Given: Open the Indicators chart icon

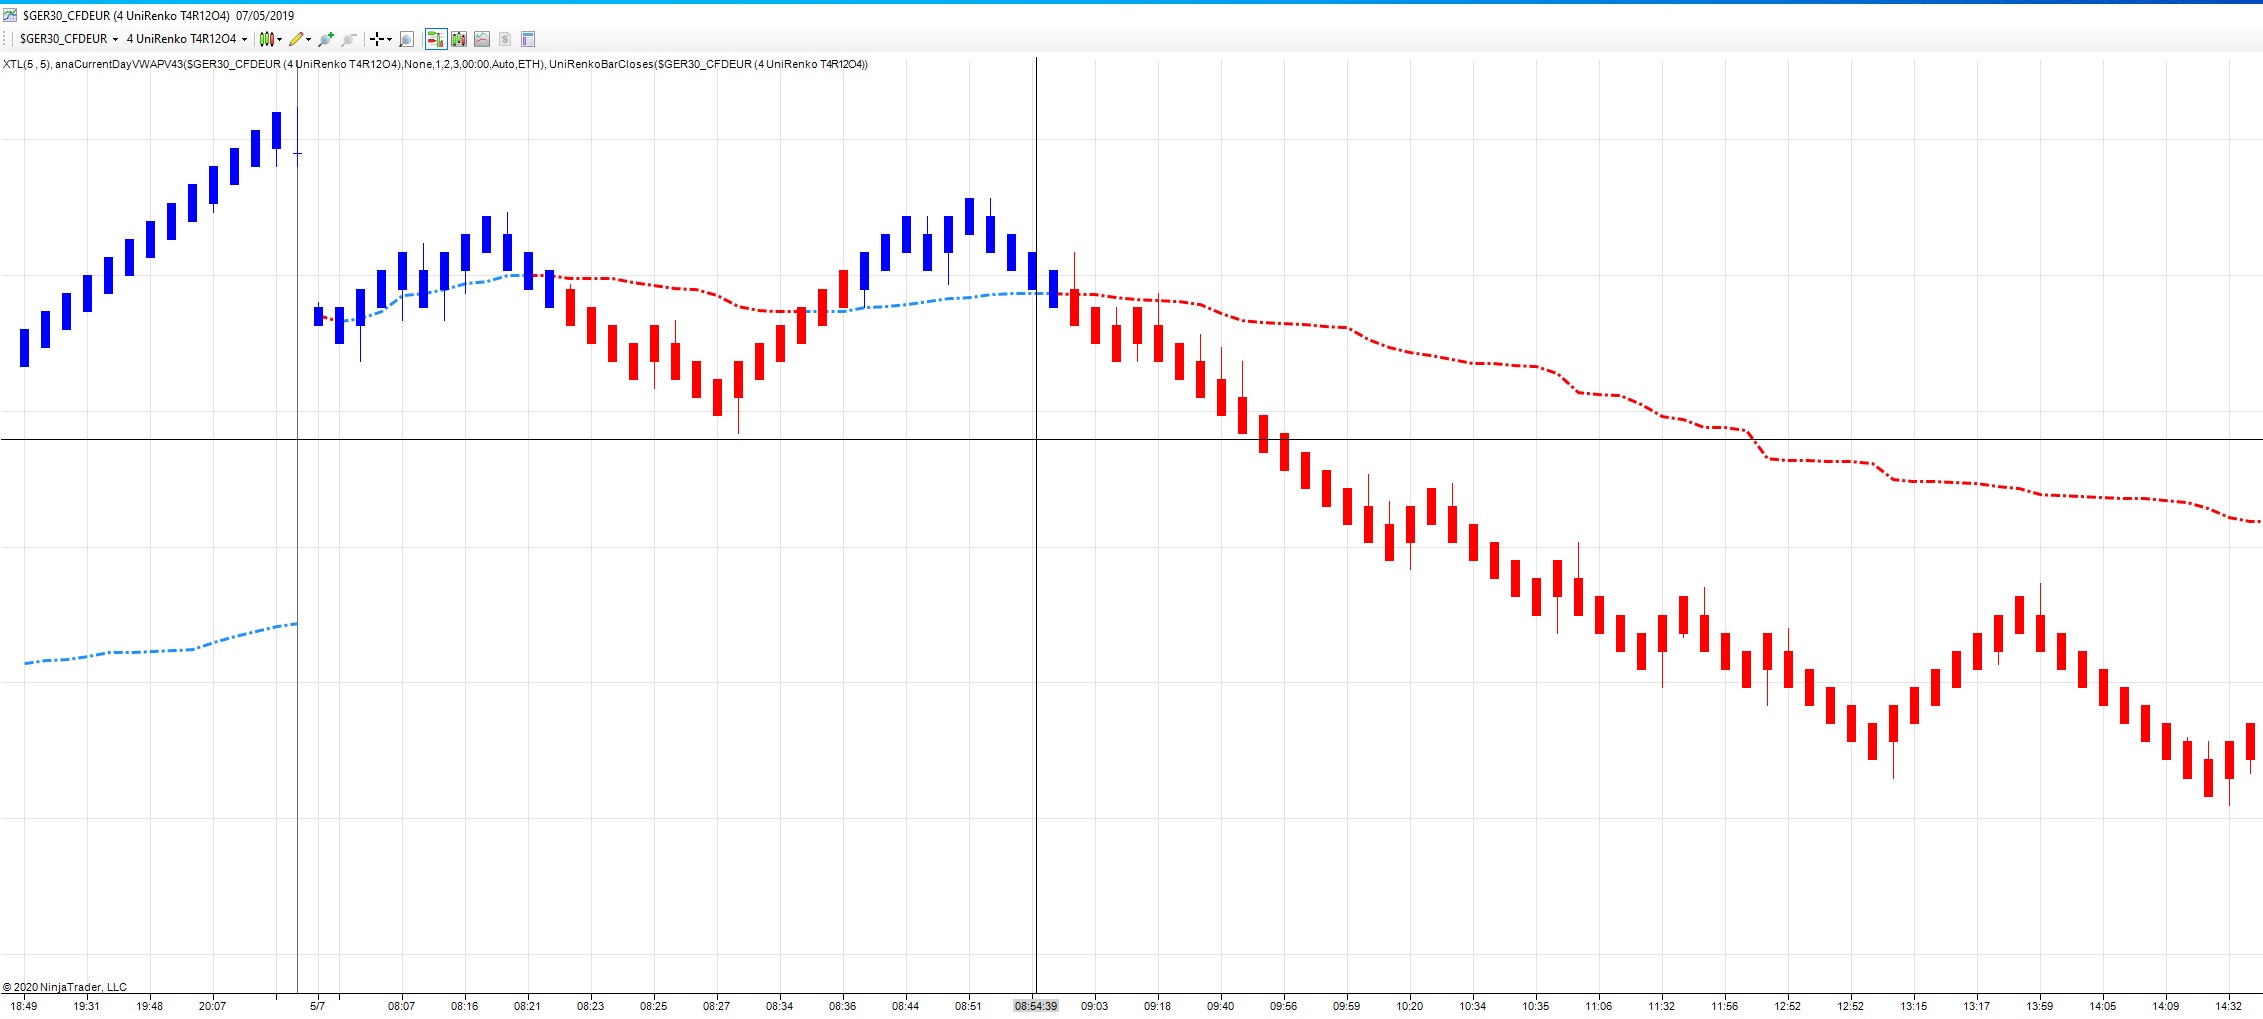Looking at the screenshot, I should click(482, 39).
